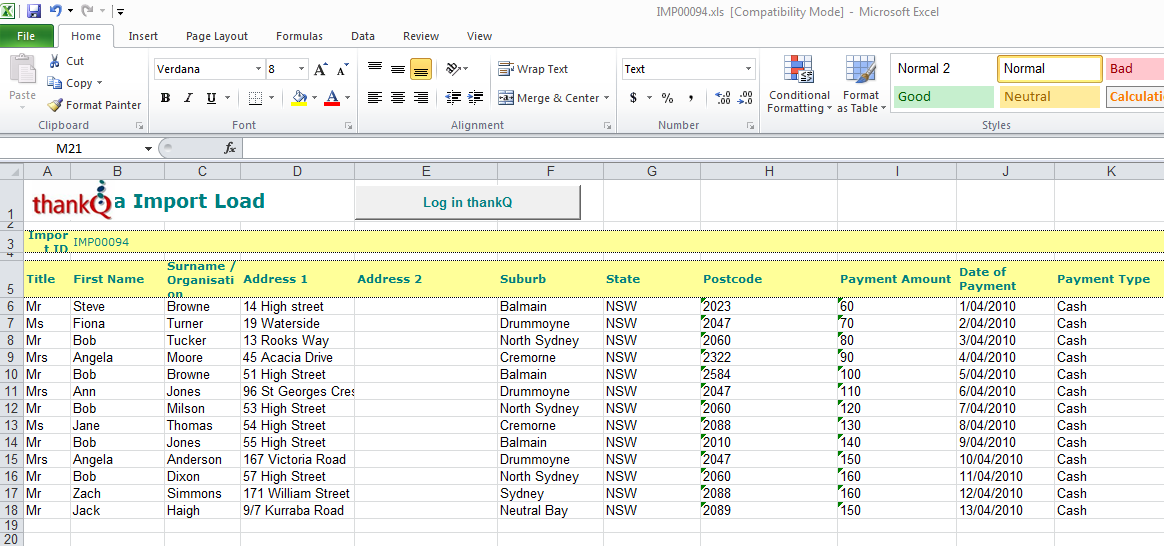Screen dimensions: 1164x546
Task: Toggle Bold formatting
Action: click(166, 98)
